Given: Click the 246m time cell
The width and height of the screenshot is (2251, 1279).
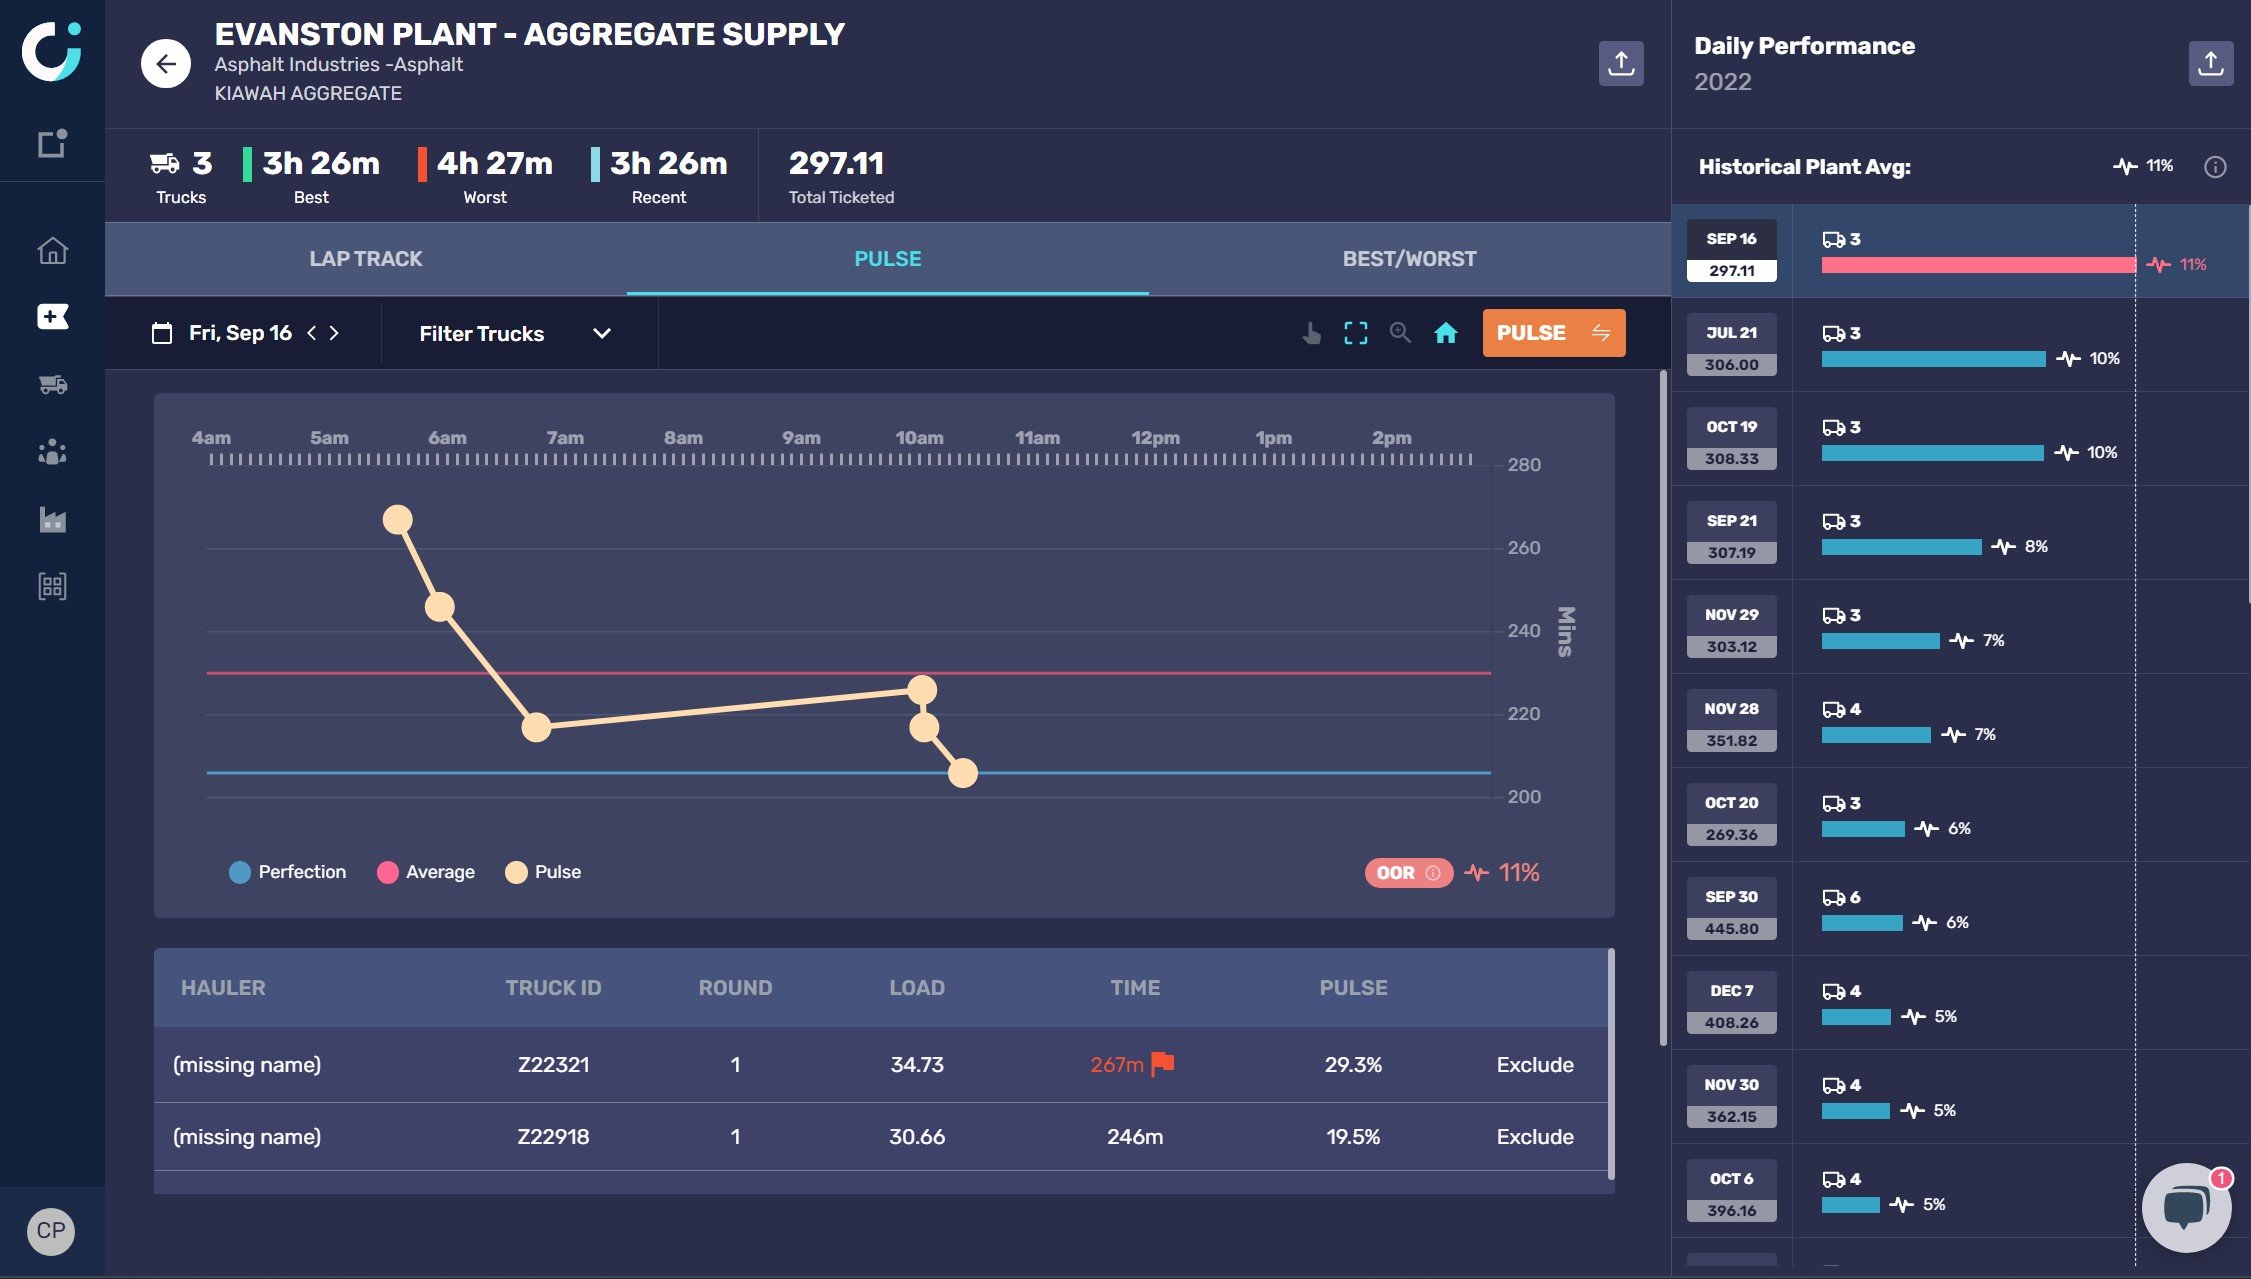Looking at the screenshot, I should pyautogui.click(x=1135, y=1137).
